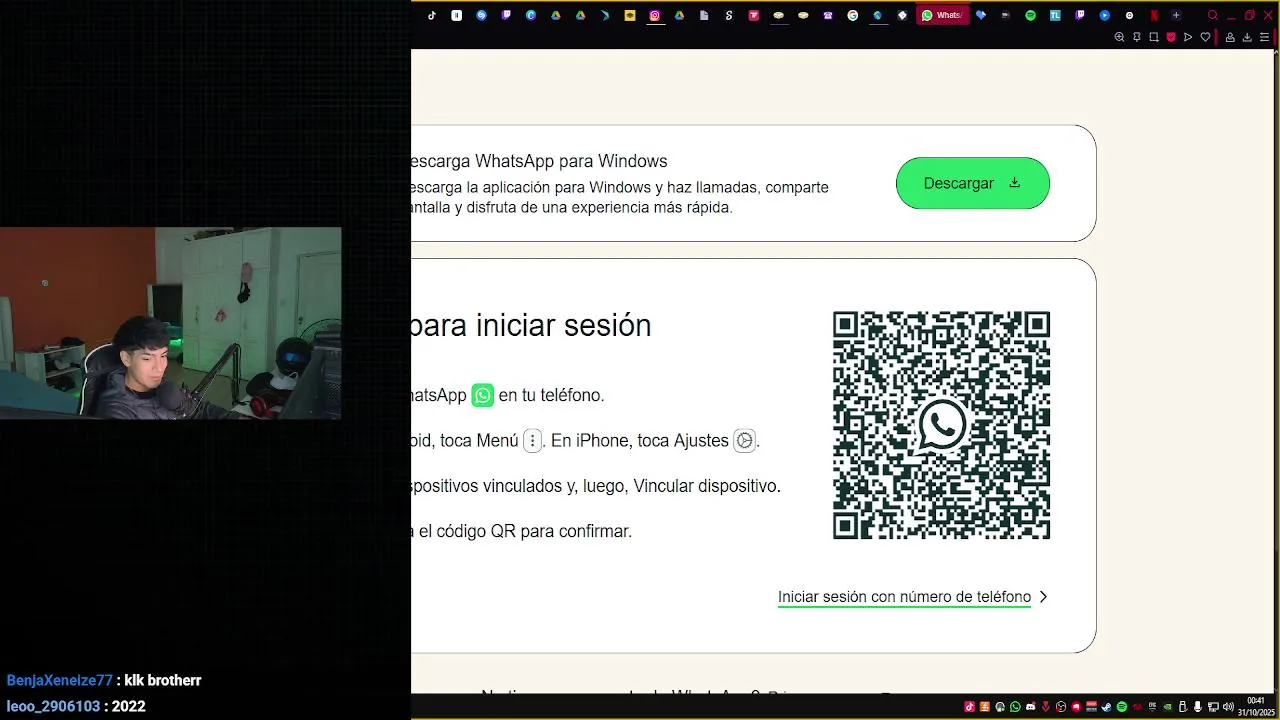Bookmark this page with the heart icon
This screenshot has height=720, width=1280.
(x=1205, y=37)
